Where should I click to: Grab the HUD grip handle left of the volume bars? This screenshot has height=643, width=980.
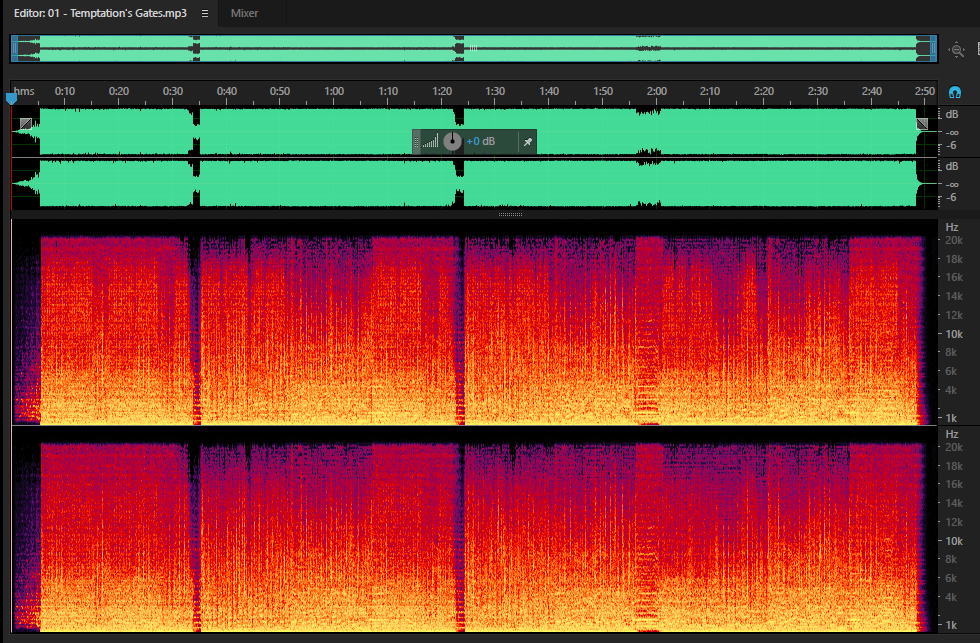pos(416,142)
